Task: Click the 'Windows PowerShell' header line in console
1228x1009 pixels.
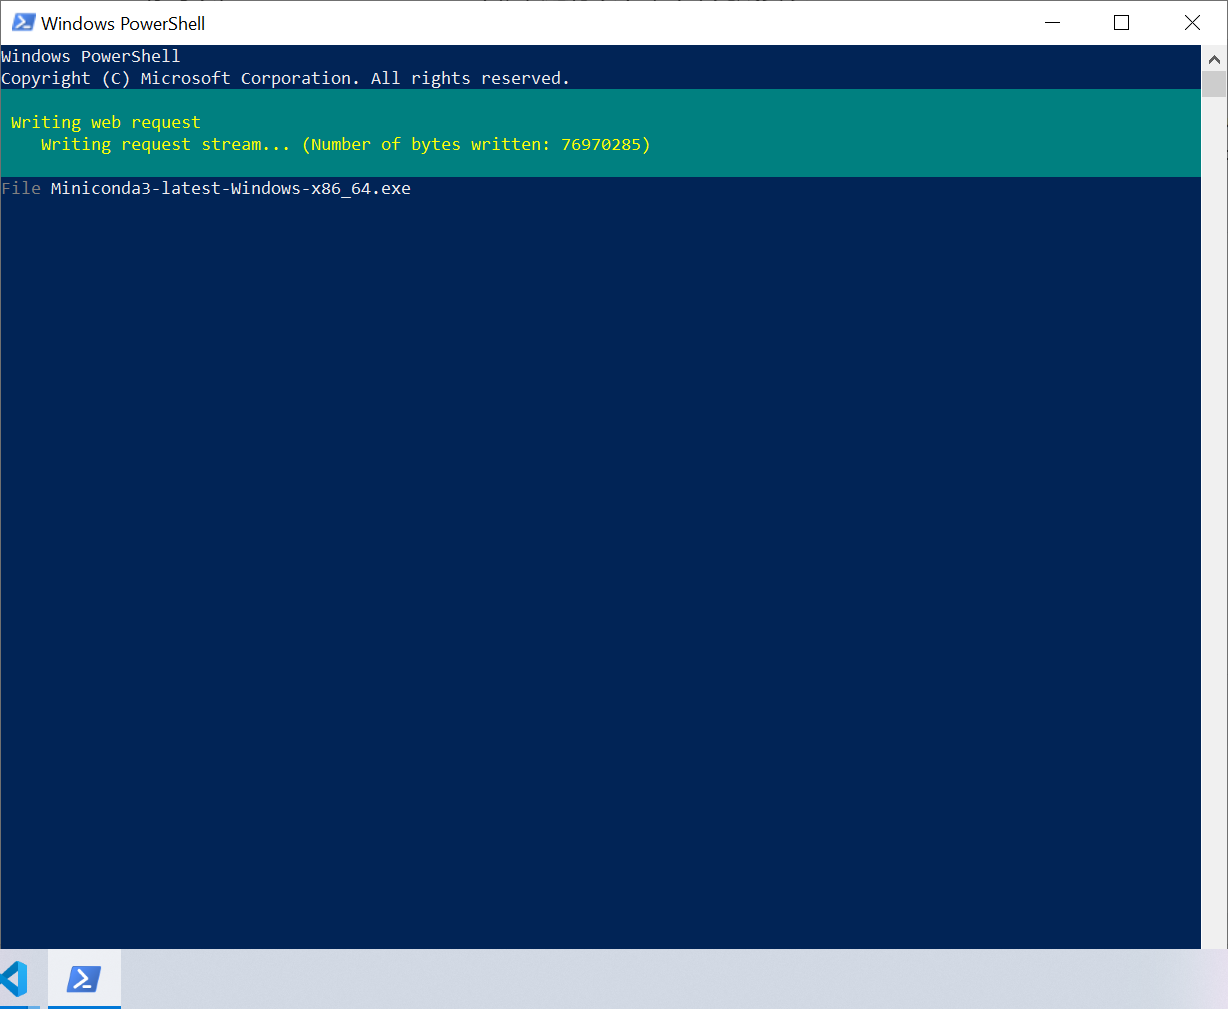Action: pos(90,56)
